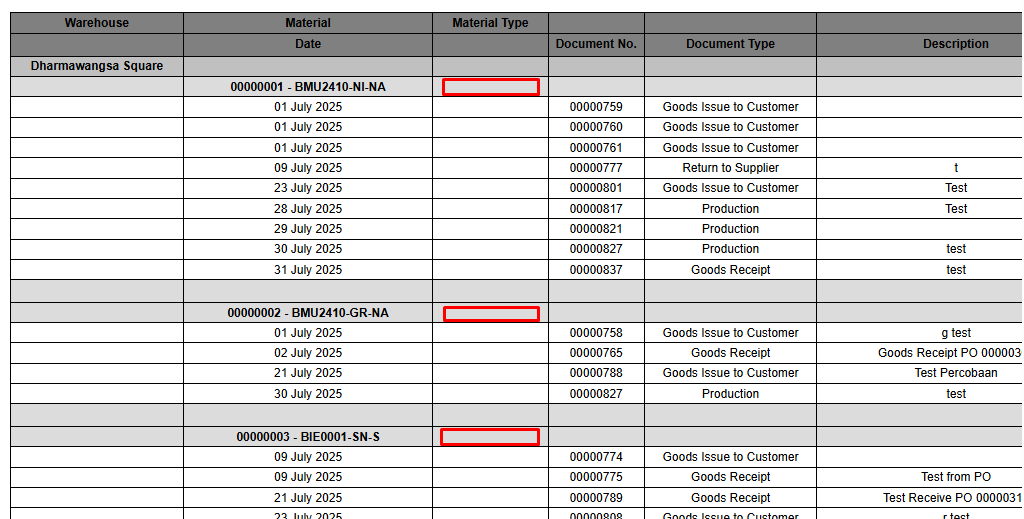1024x519 pixels.
Task: Click the Document Type column header
Action: [730, 44]
